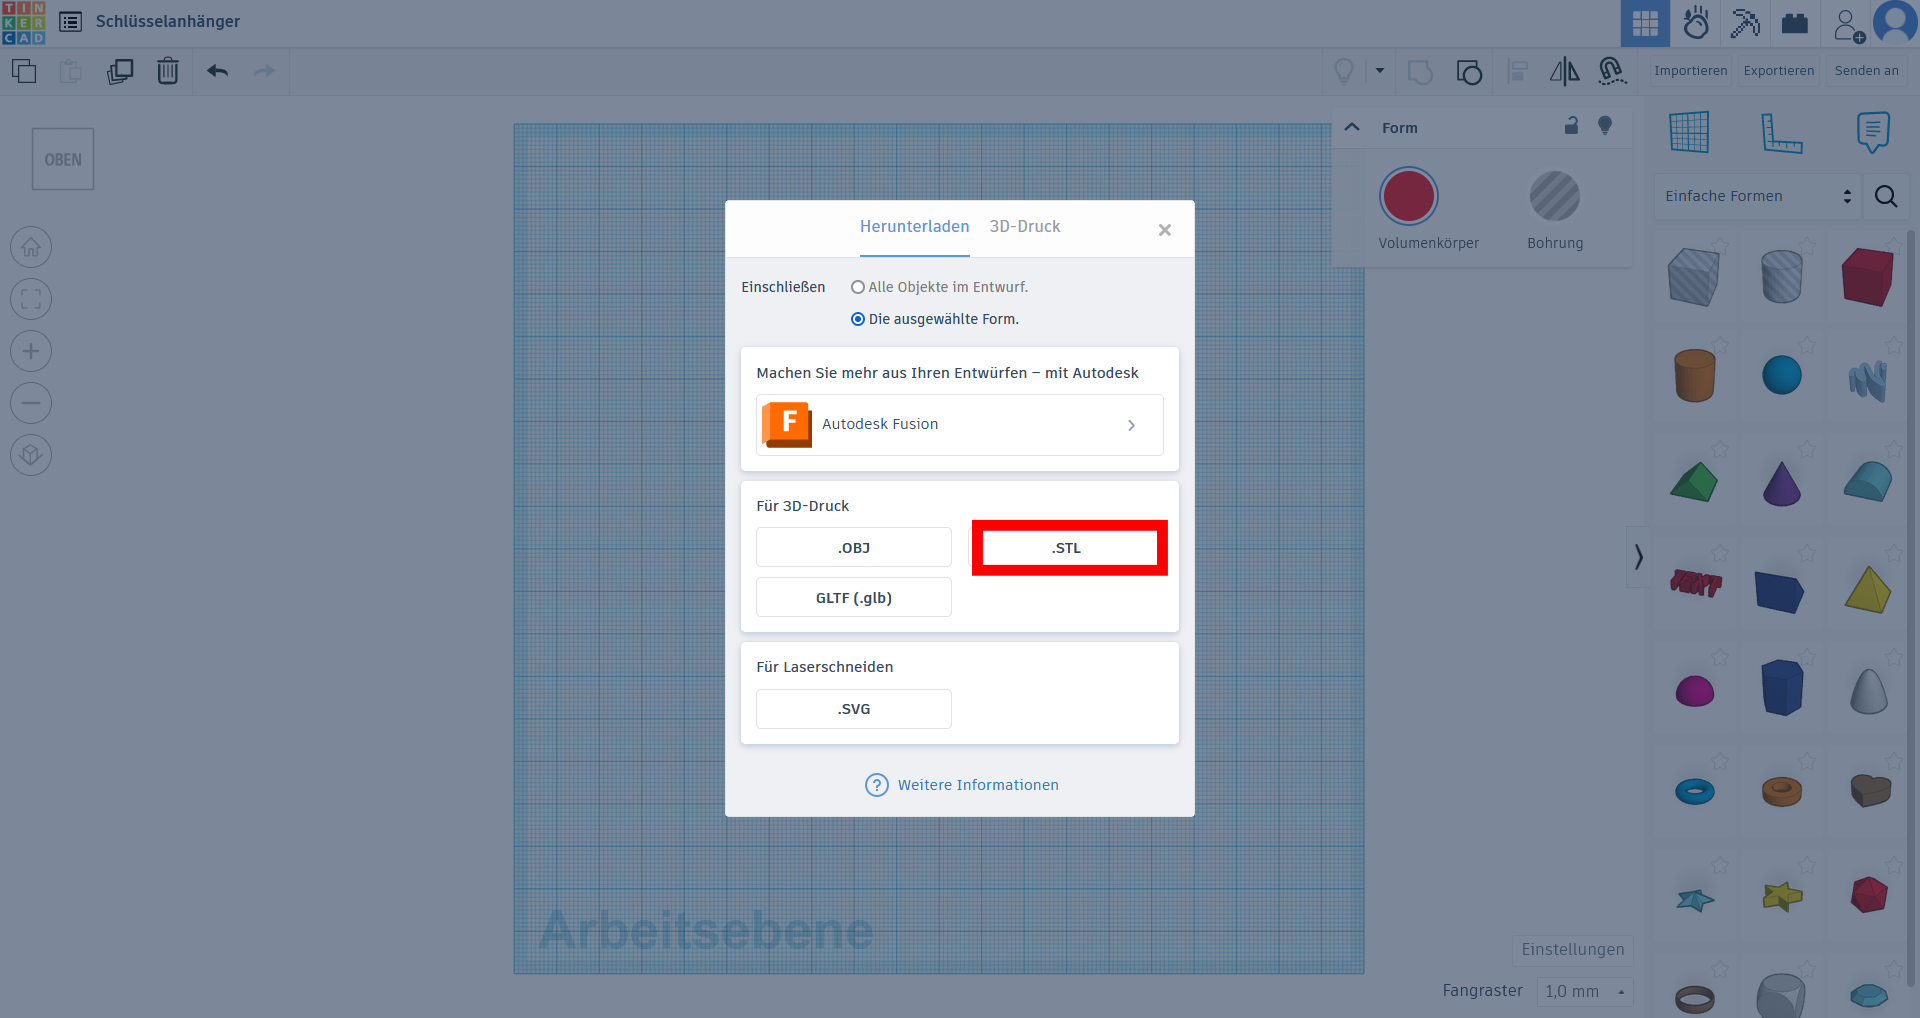The width and height of the screenshot is (1920, 1018).
Task: Pick the orange cylinder shape thumbnail
Action: coord(1694,376)
